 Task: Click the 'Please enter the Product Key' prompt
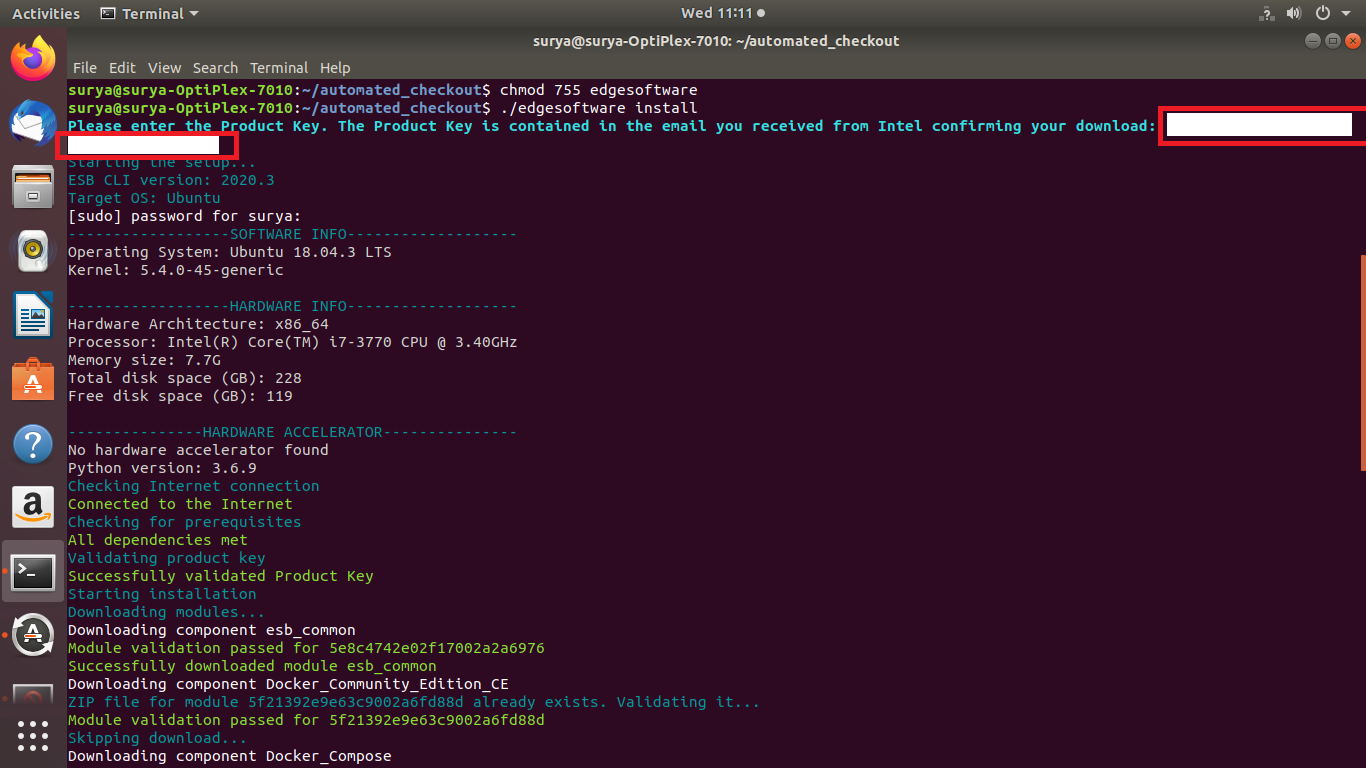click(x=612, y=126)
